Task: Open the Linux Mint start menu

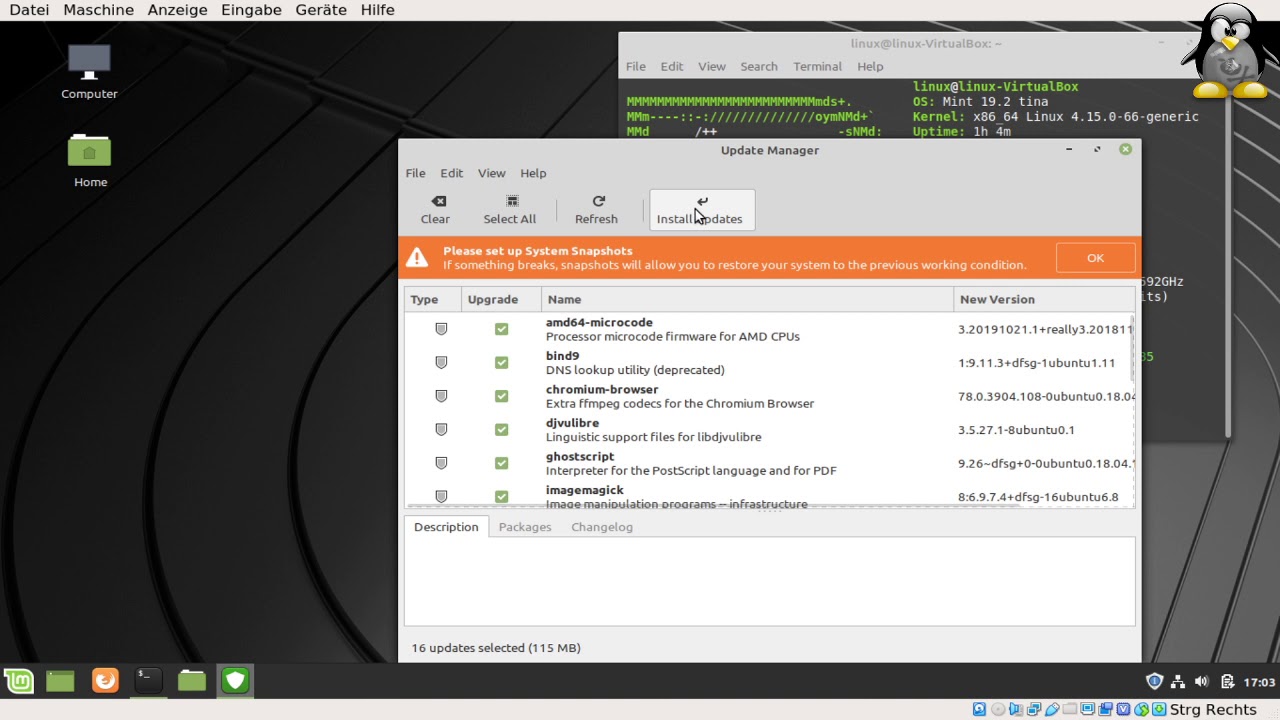Action: (18, 681)
